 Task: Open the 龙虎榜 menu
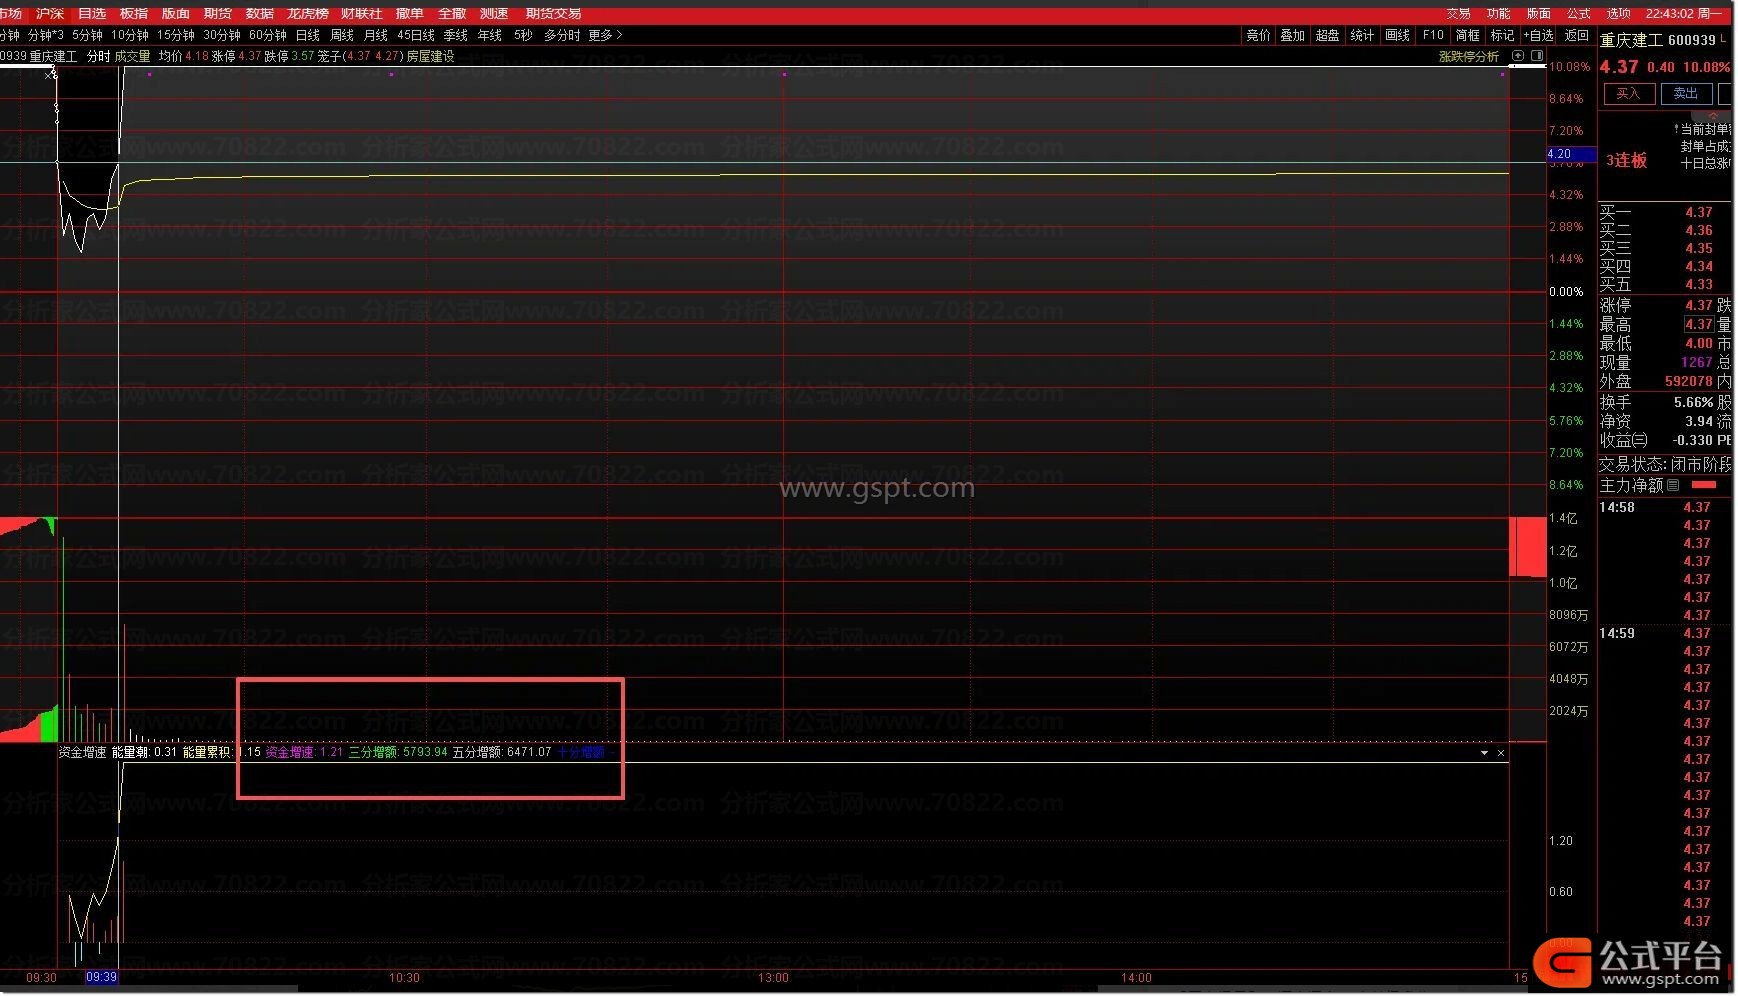[307, 14]
